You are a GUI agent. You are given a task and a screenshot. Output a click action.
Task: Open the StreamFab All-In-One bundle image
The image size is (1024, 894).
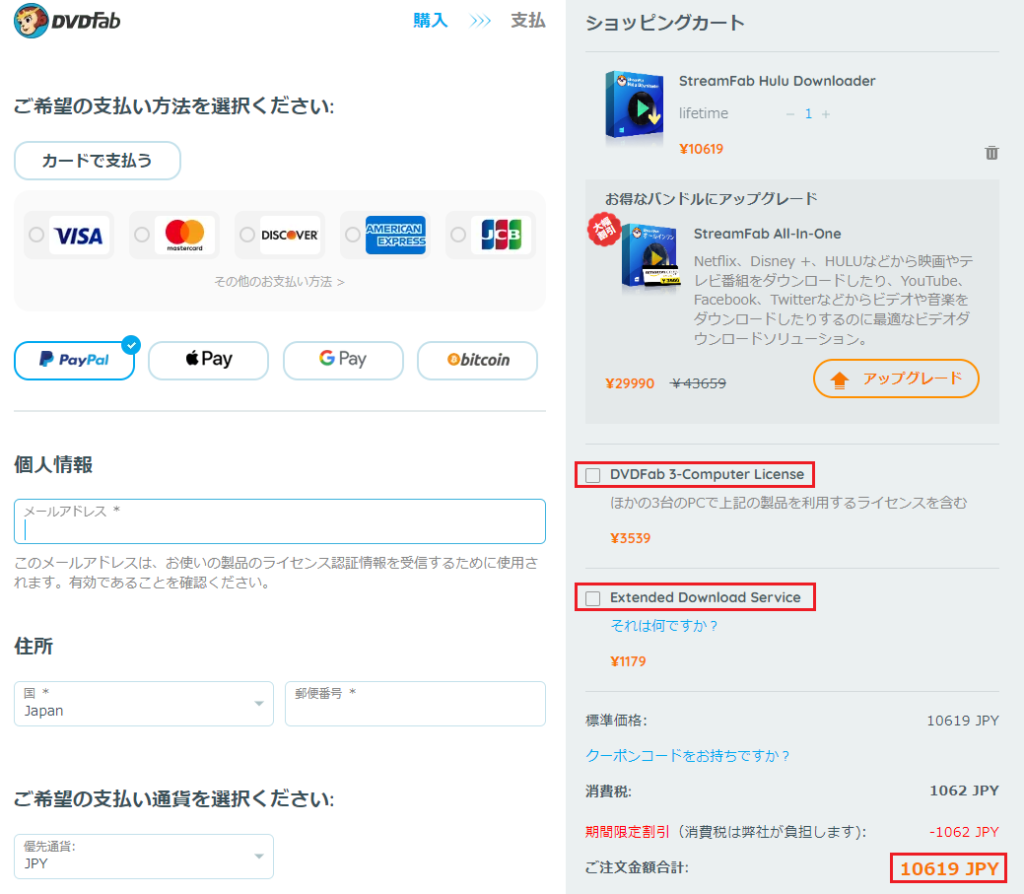coord(650,256)
